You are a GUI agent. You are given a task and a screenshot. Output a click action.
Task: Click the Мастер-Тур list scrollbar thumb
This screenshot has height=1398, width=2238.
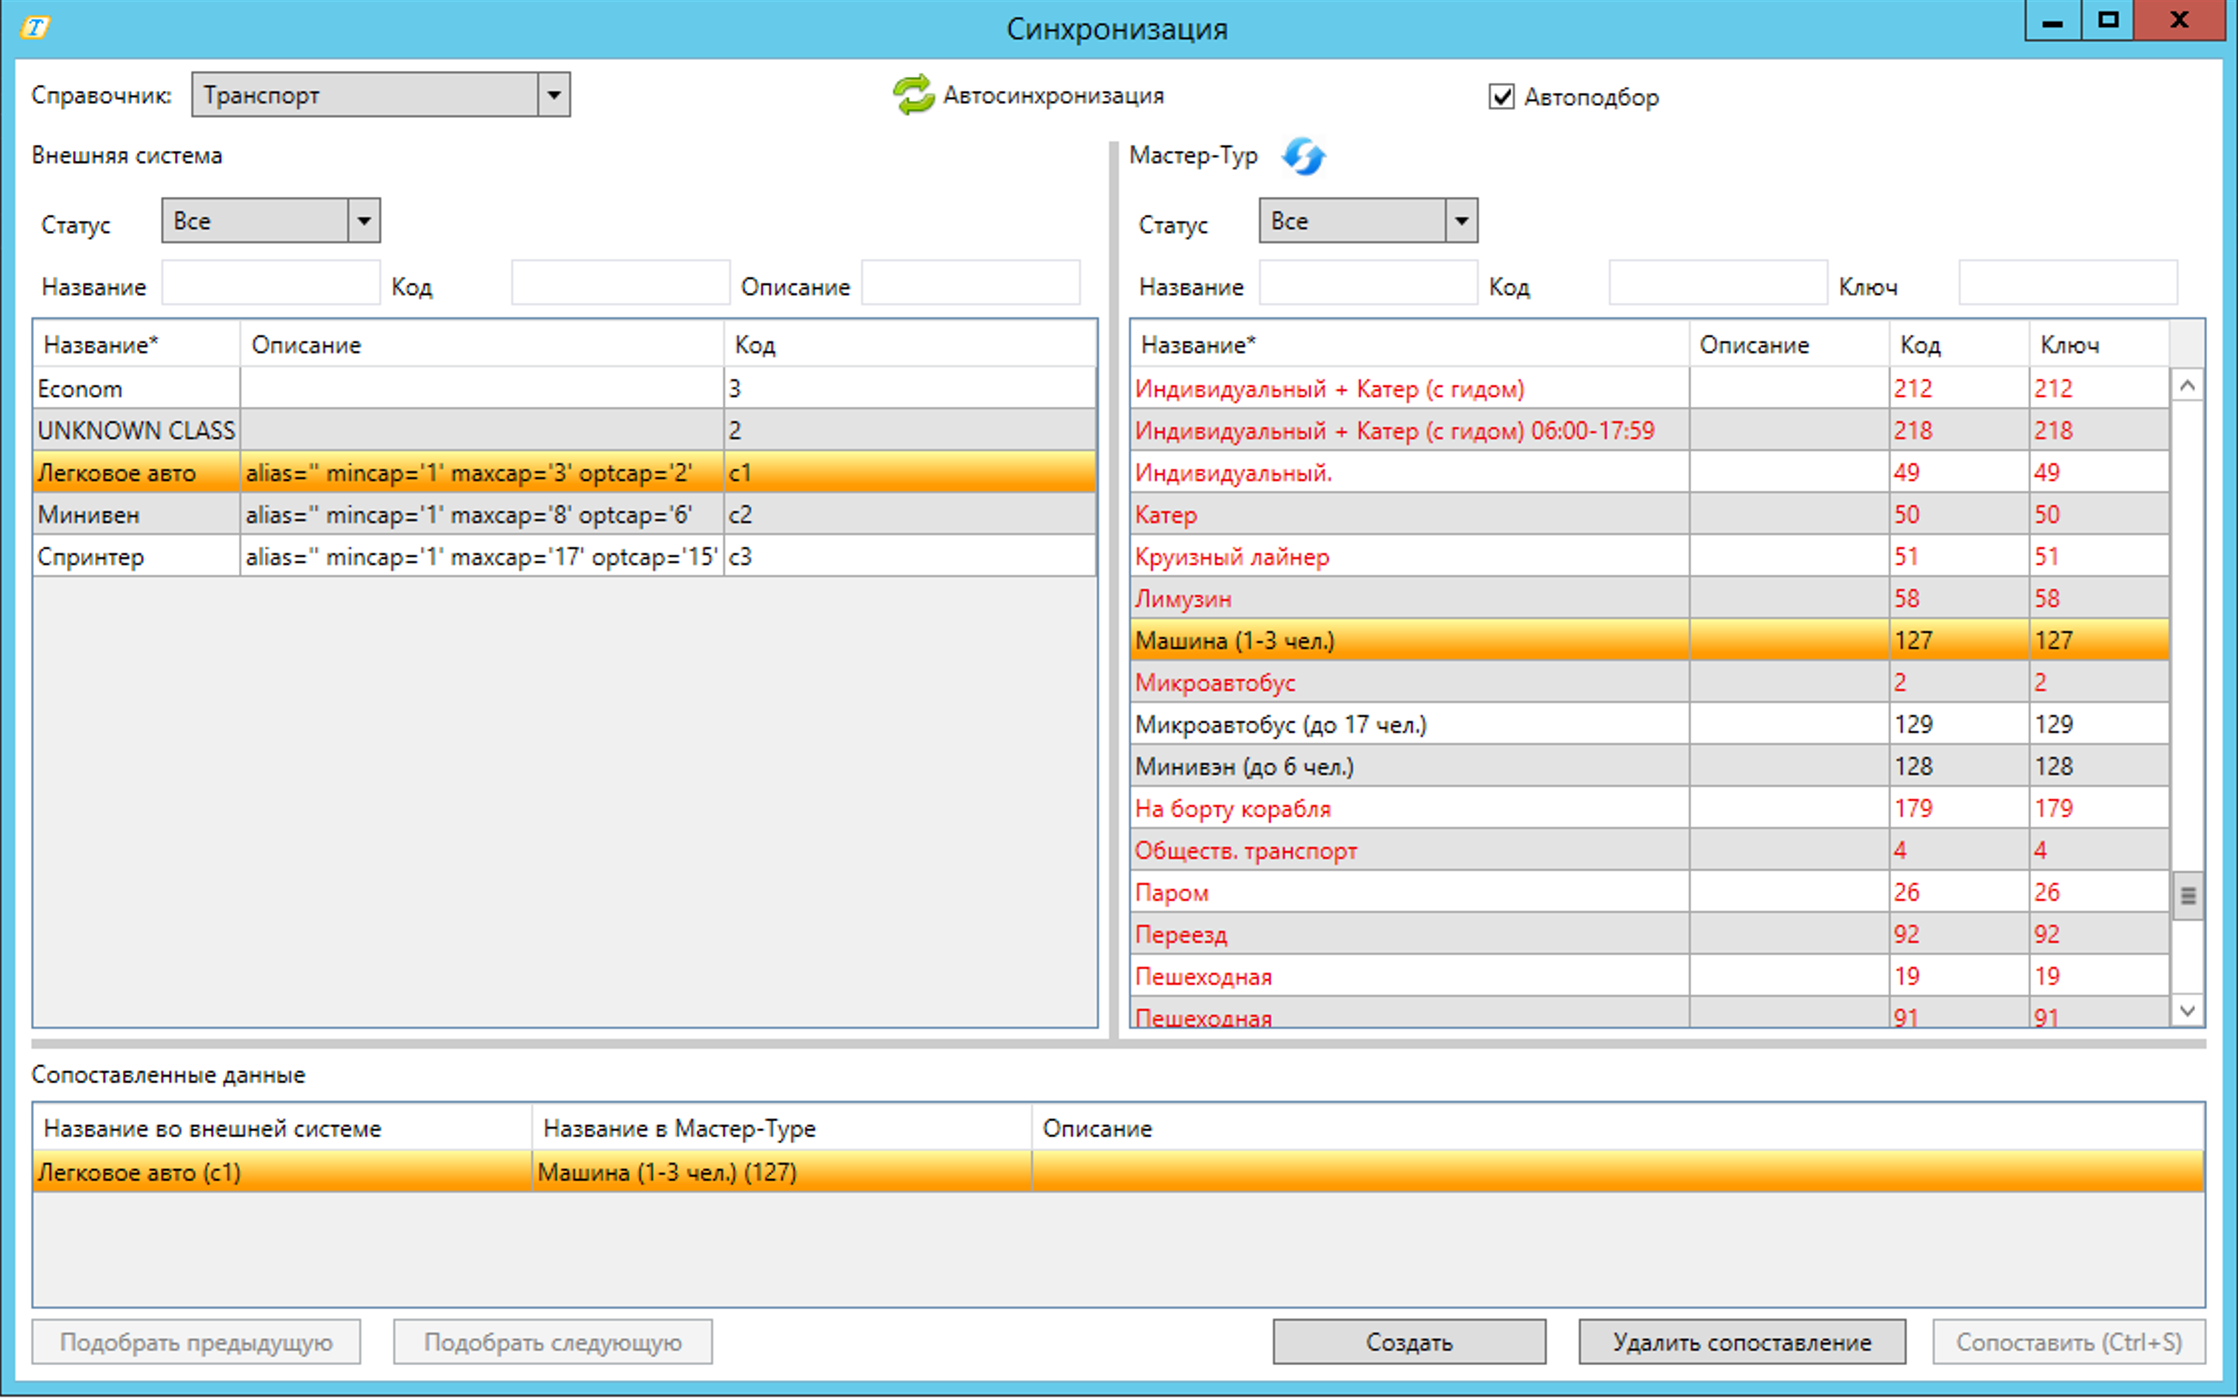2187,895
